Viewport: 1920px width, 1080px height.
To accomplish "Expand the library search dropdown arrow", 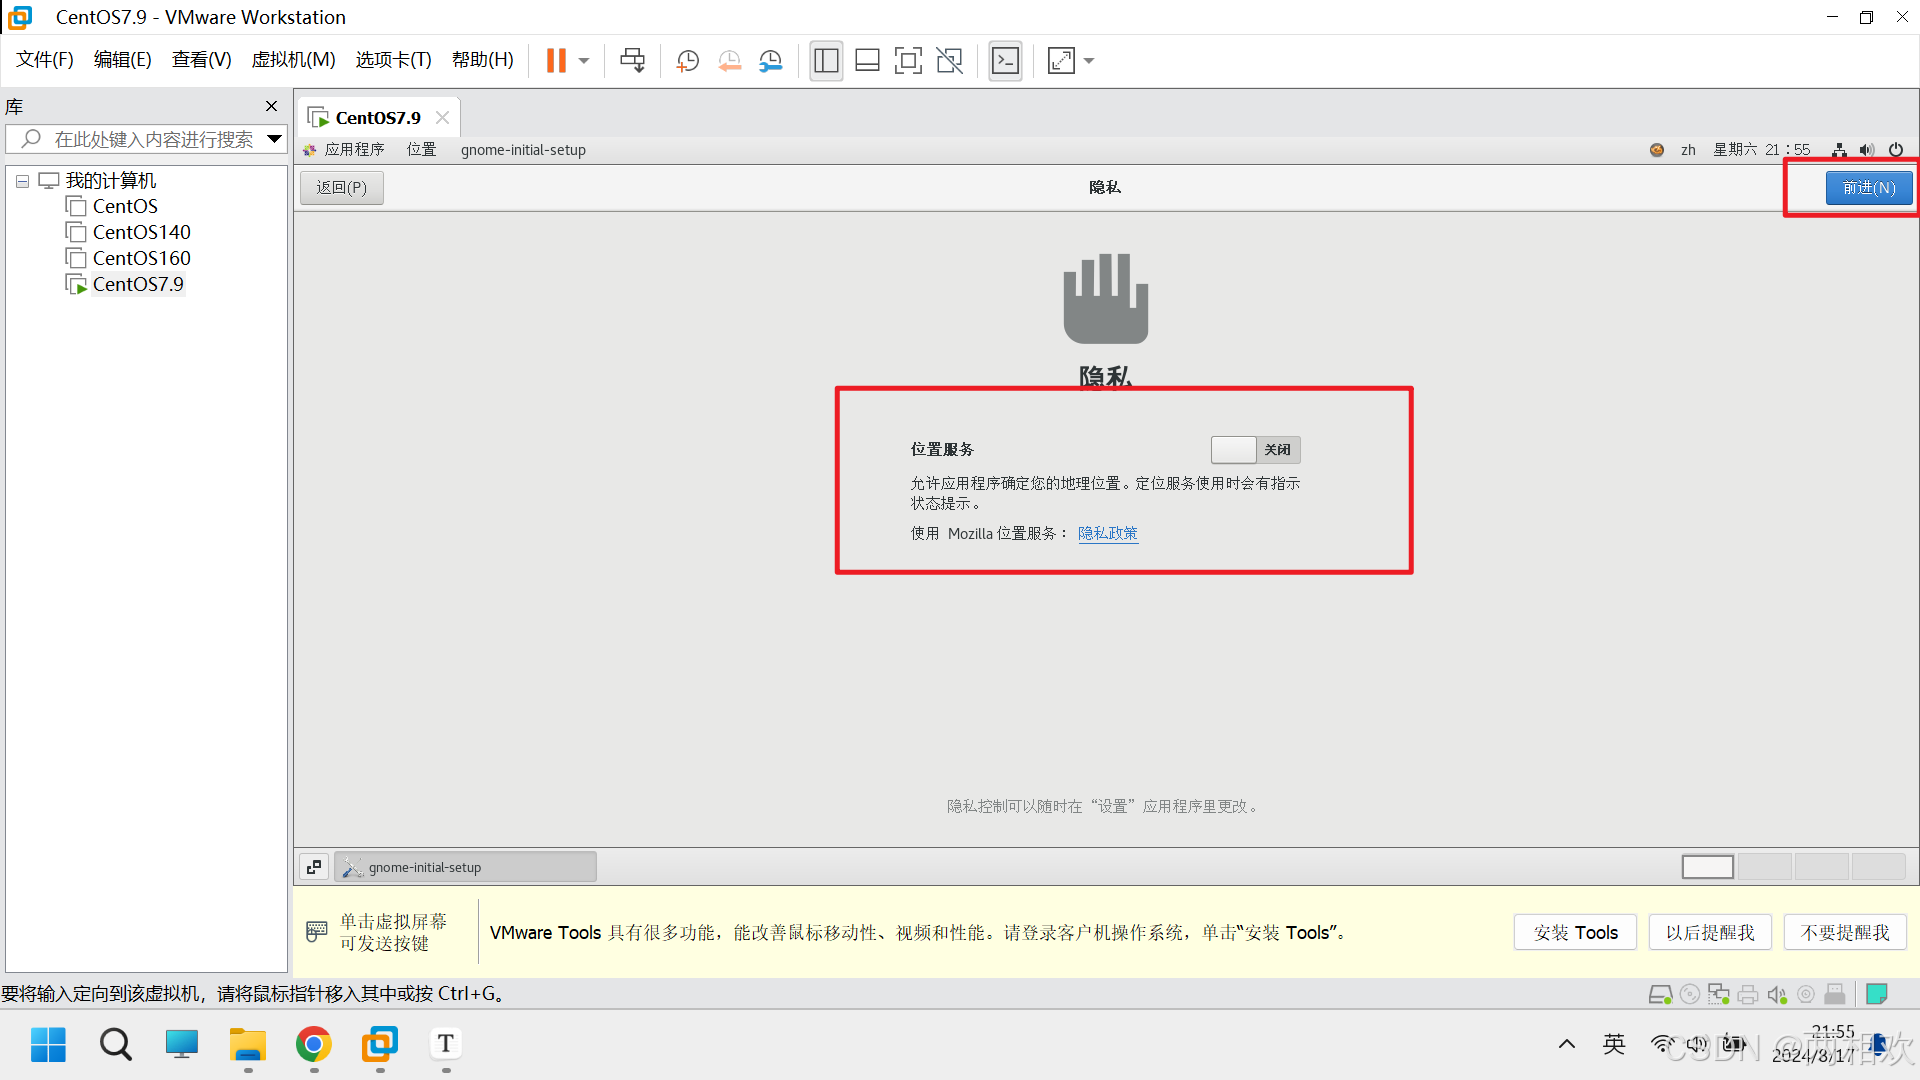I will pos(274,139).
